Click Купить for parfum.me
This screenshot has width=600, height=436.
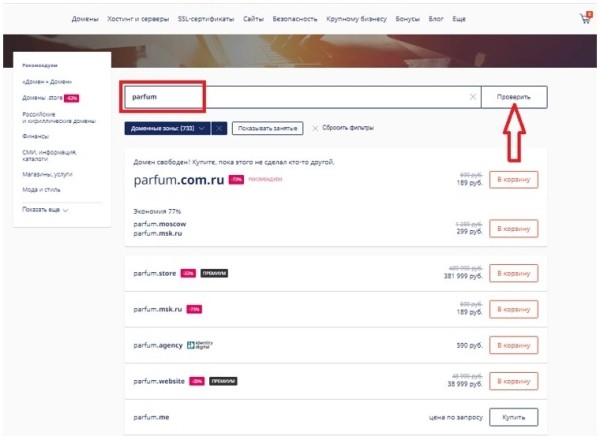coord(513,416)
